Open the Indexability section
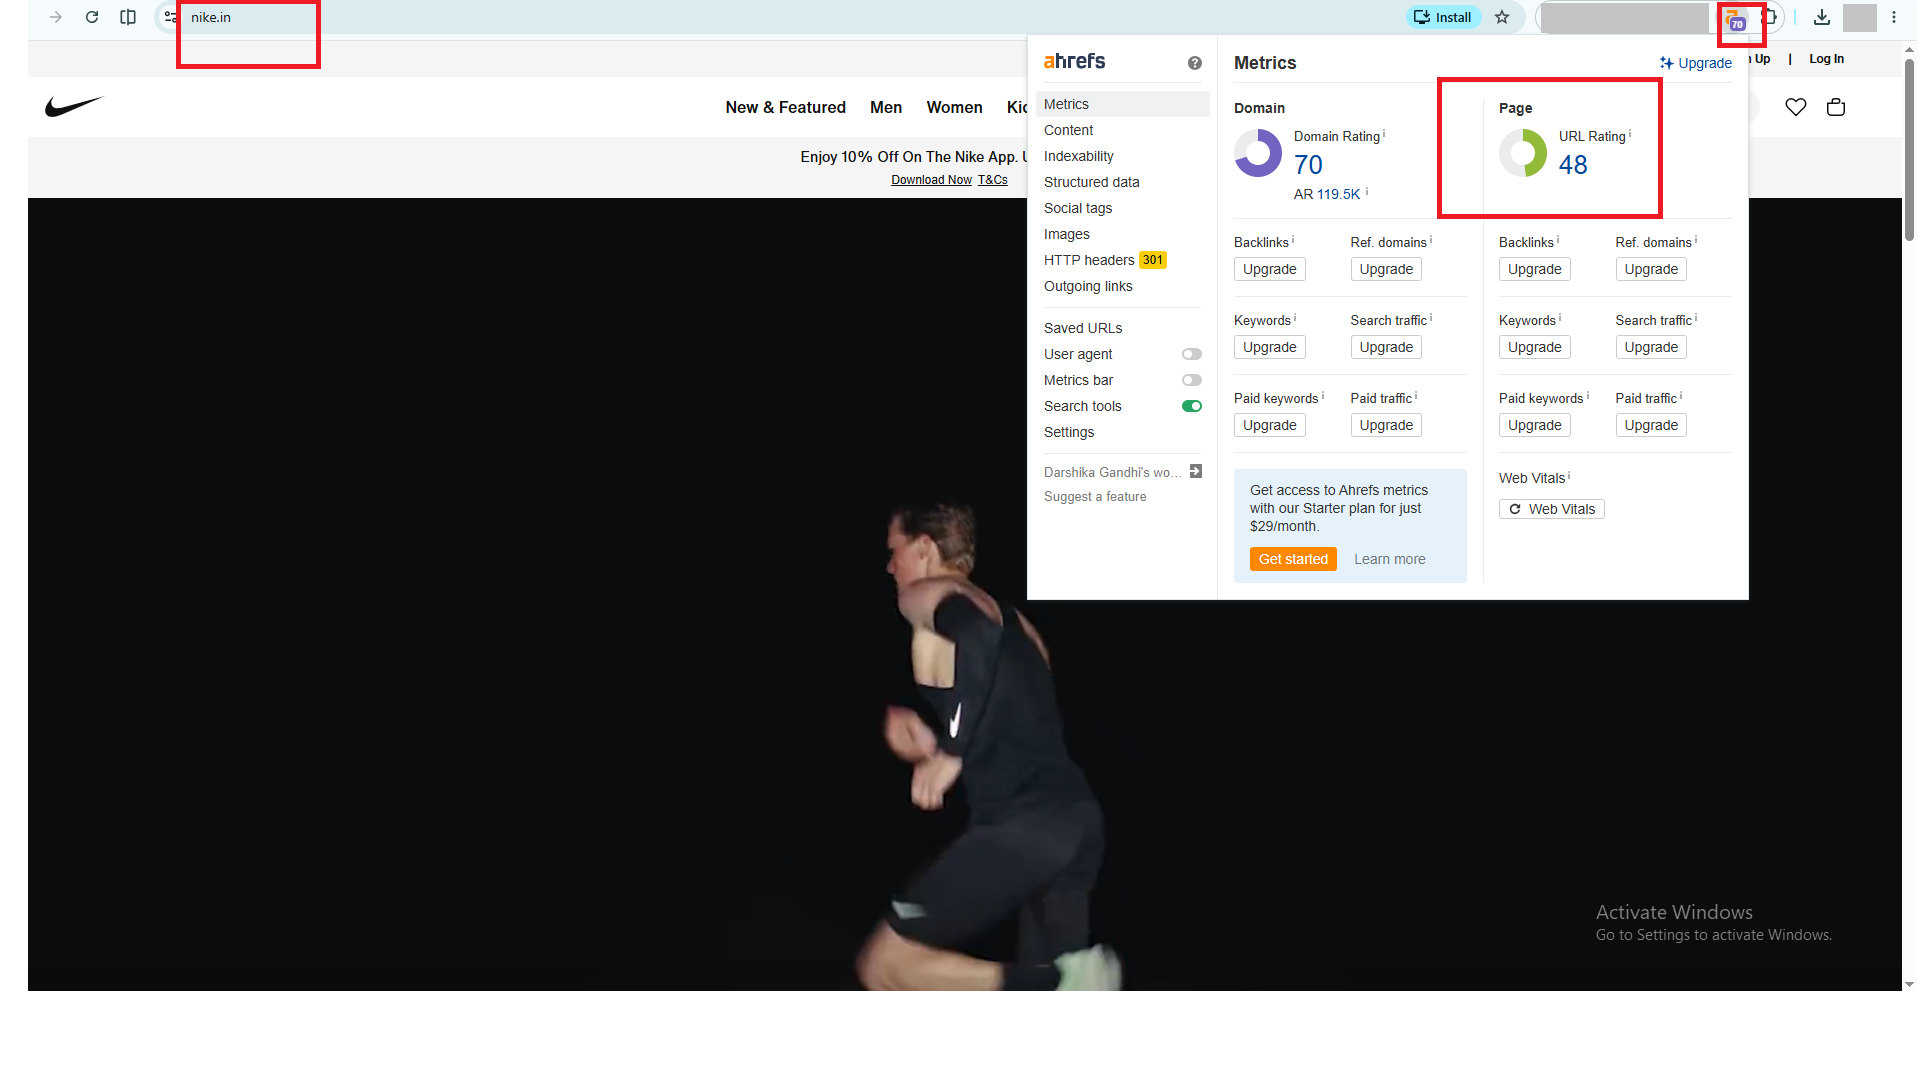 (1078, 156)
